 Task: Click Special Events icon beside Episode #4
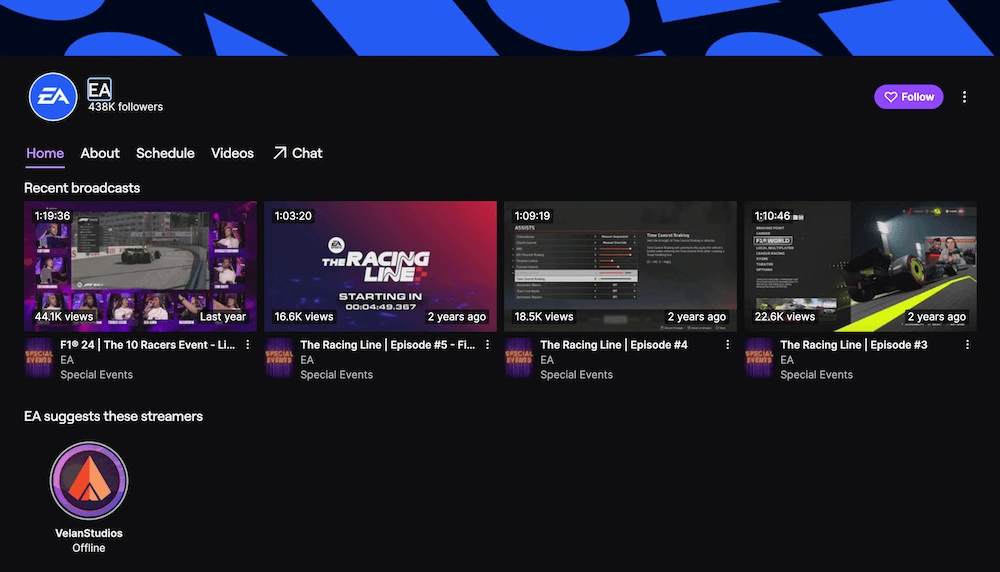tap(518, 358)
